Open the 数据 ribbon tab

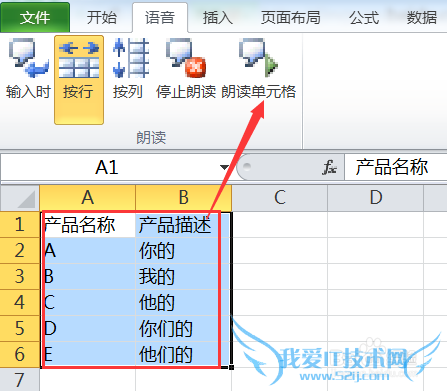click(x=422, y=17)
